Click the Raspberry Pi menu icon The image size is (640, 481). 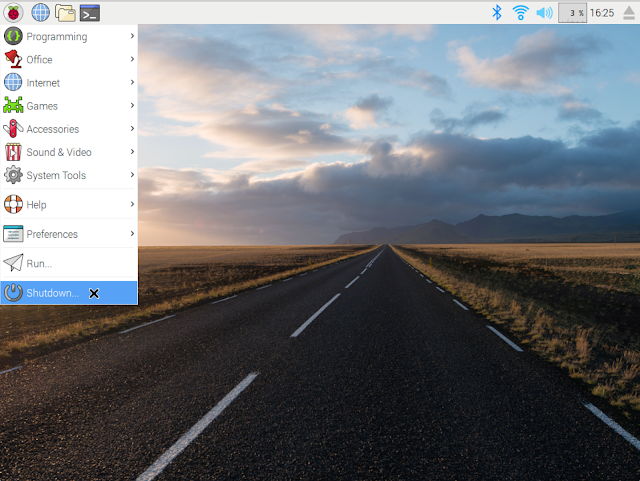coord(13,13)
